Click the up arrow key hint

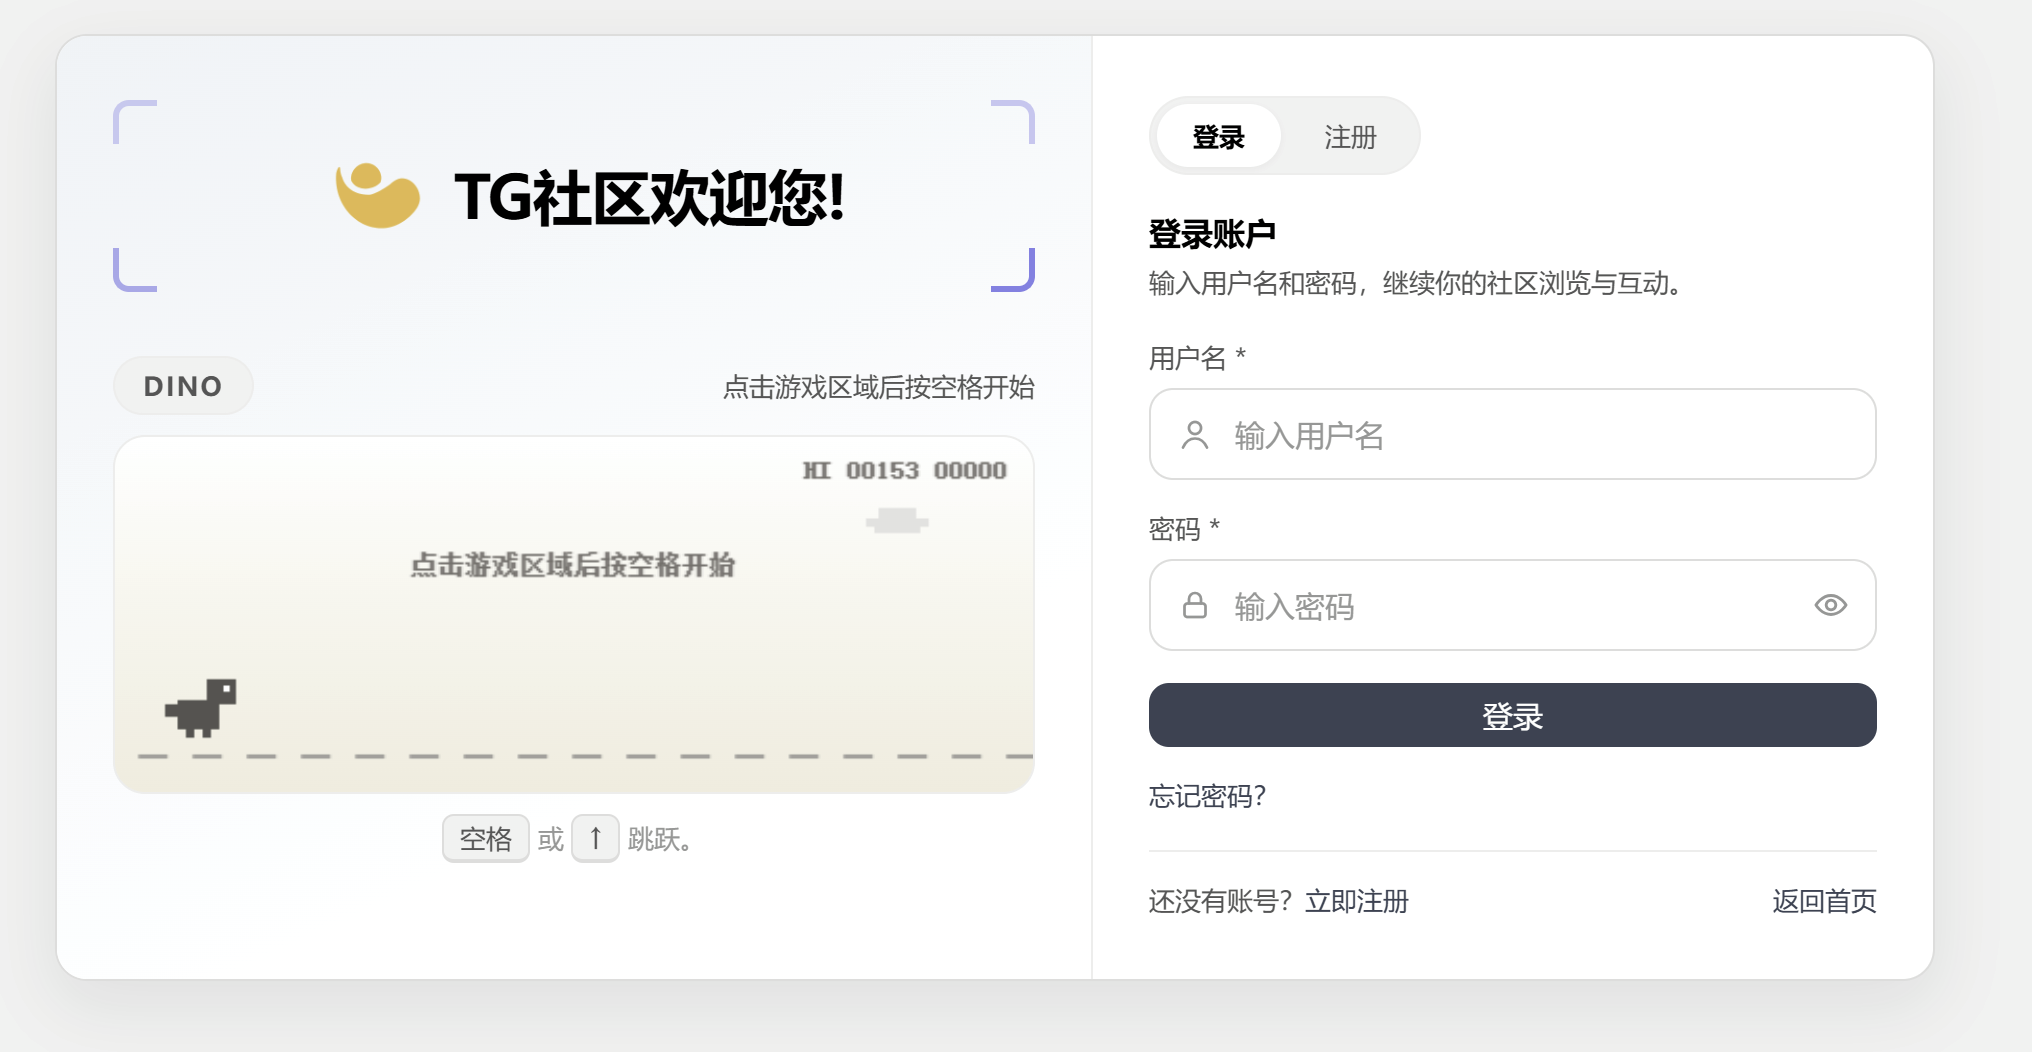click(x=595, y=838)
